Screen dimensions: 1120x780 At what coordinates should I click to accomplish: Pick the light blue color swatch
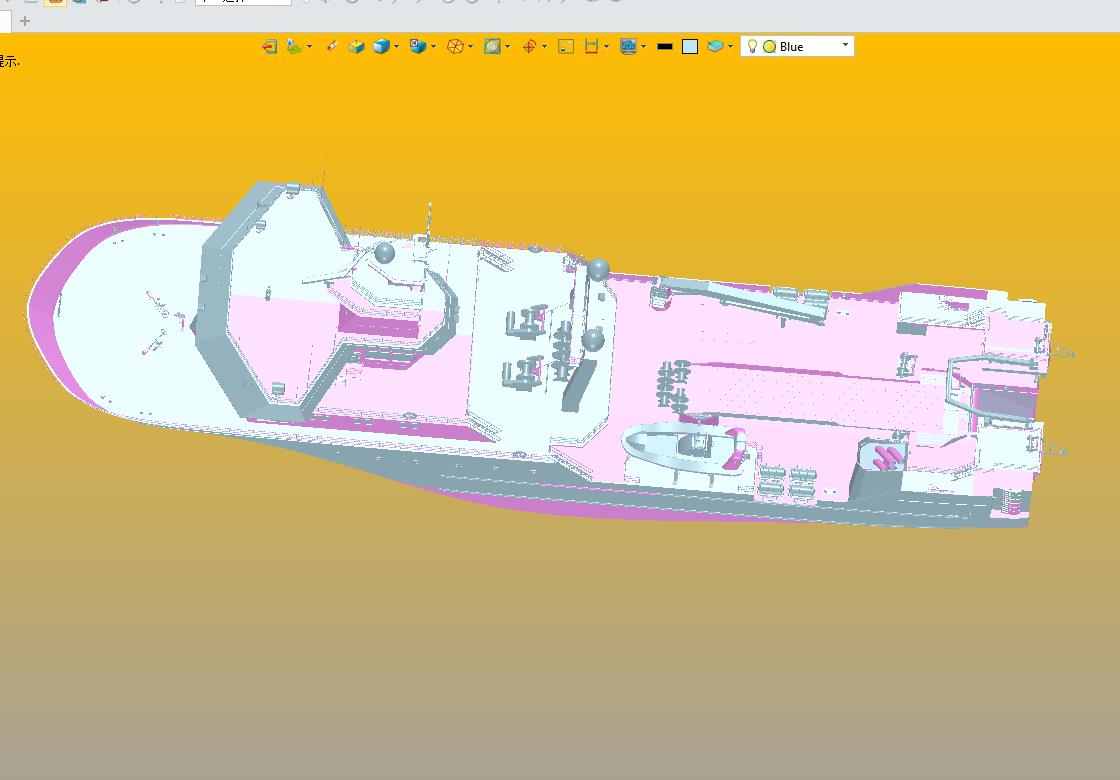pyautogui.click(x=690, y=46)
